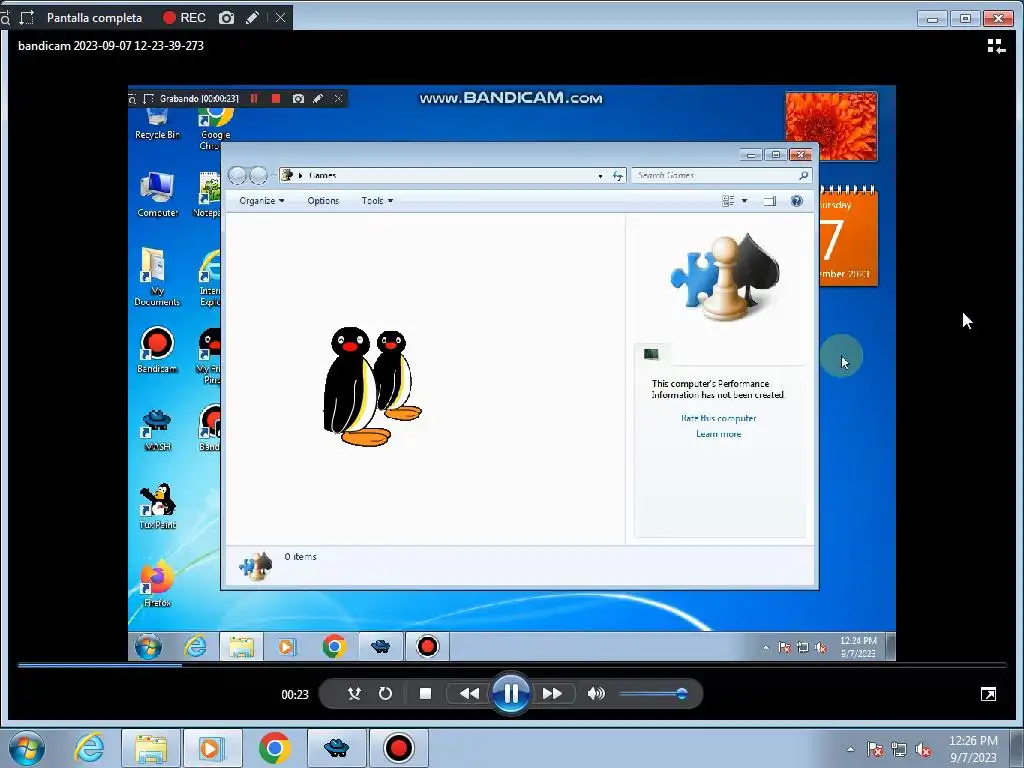
Task: Open the Games address bar history dropdown
Action: pos(600,176)
